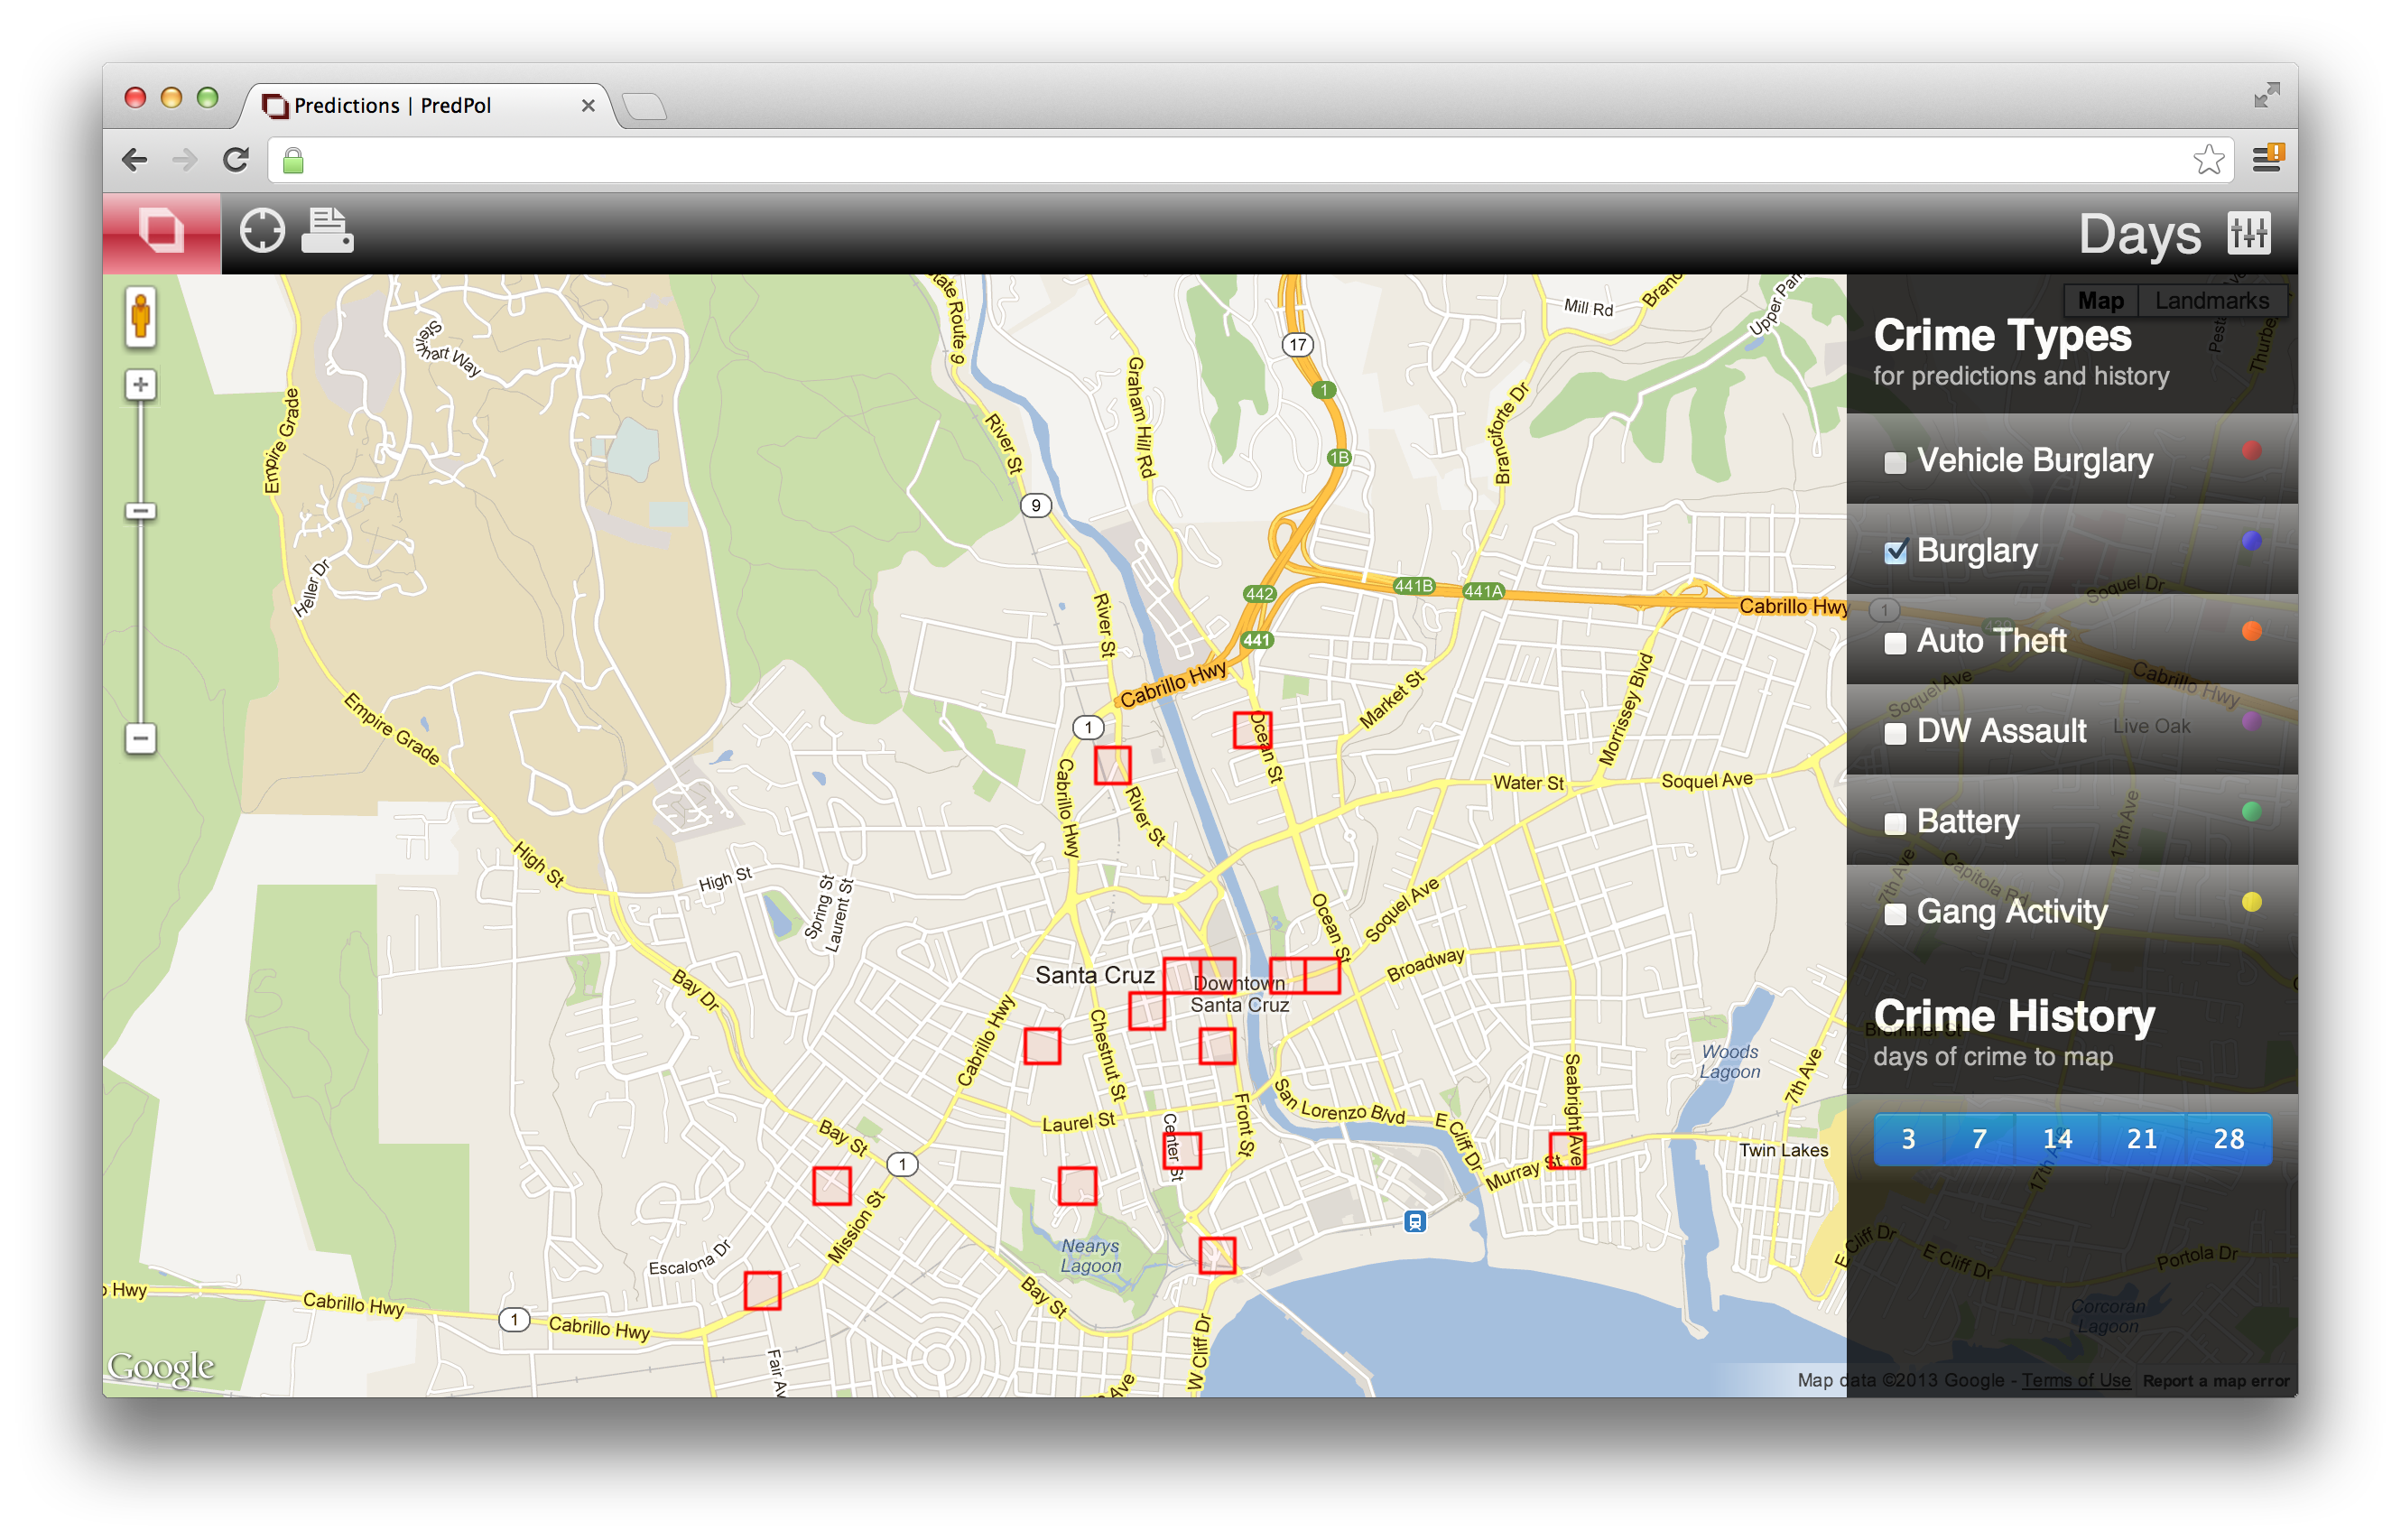Click the map zoom slider handle
The height and width of the screenshot is (1540, 2401).
pos(141,511)
